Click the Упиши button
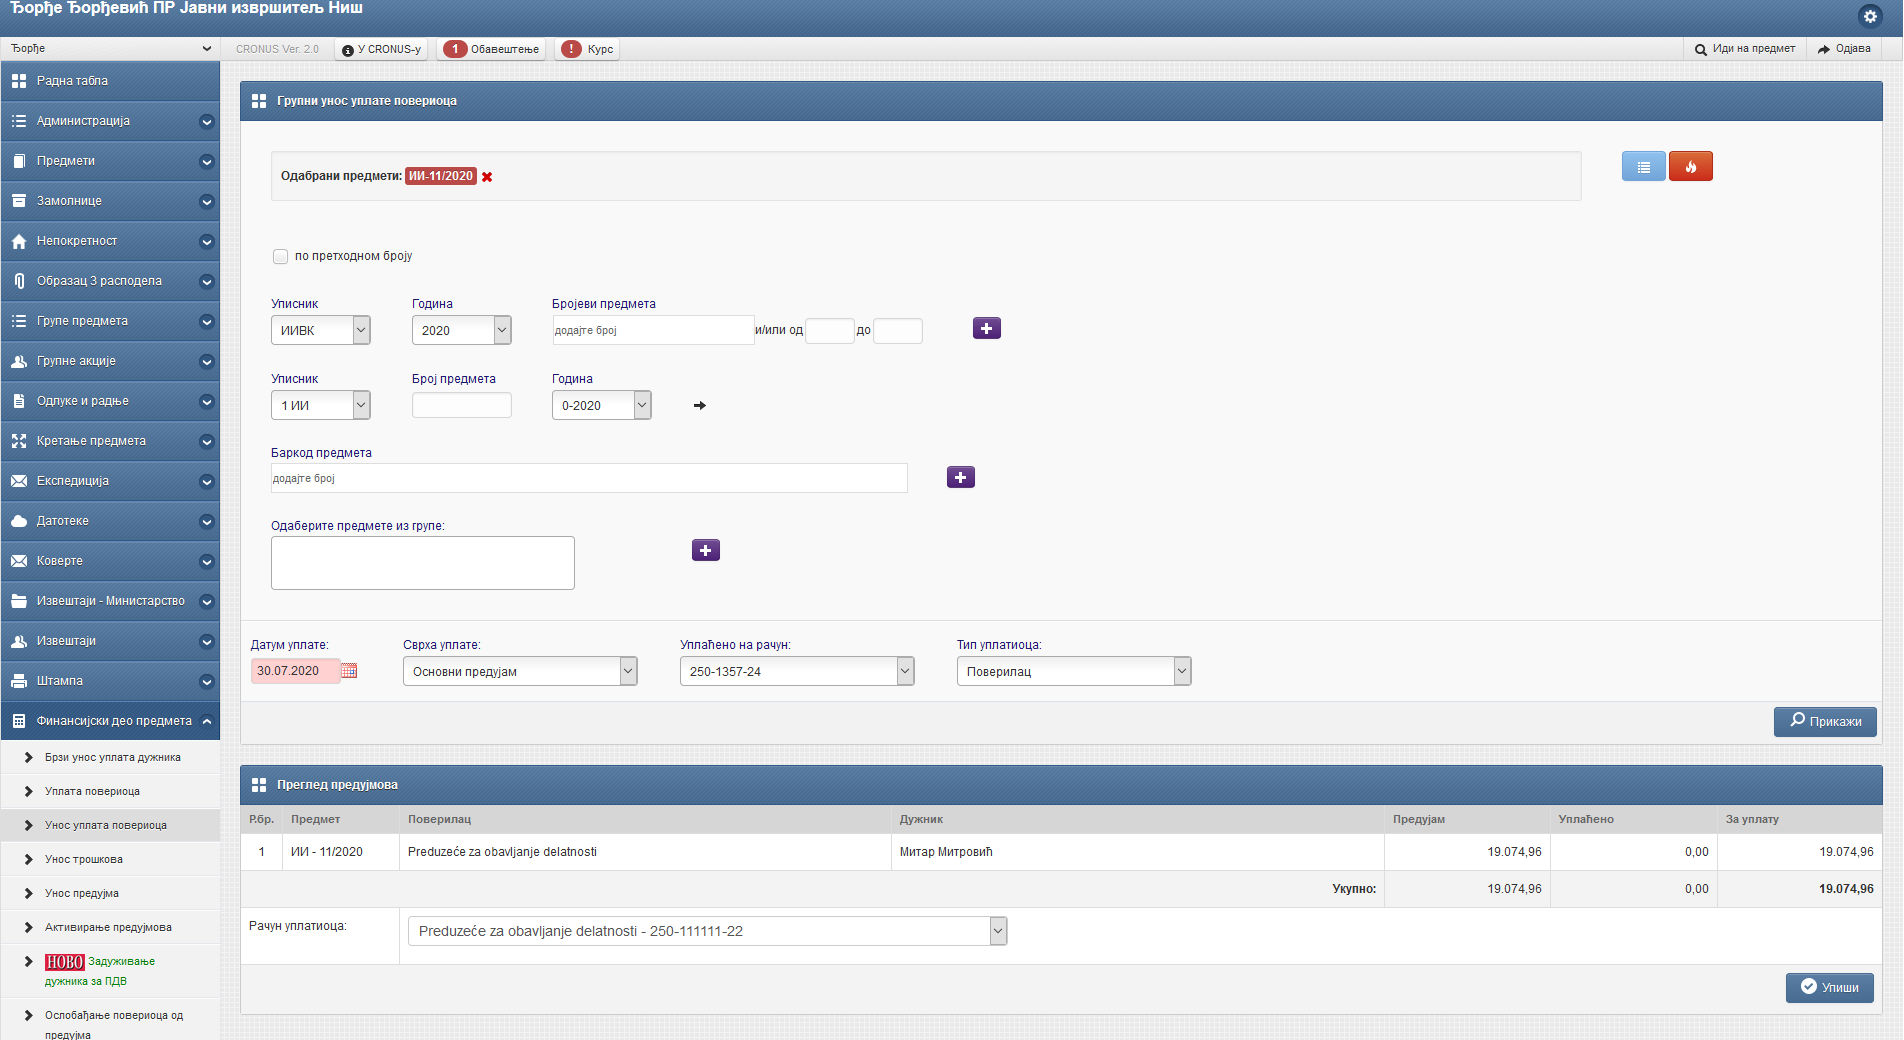The width and height of the screenshot is (1904, 1040). coord(1829,988)
